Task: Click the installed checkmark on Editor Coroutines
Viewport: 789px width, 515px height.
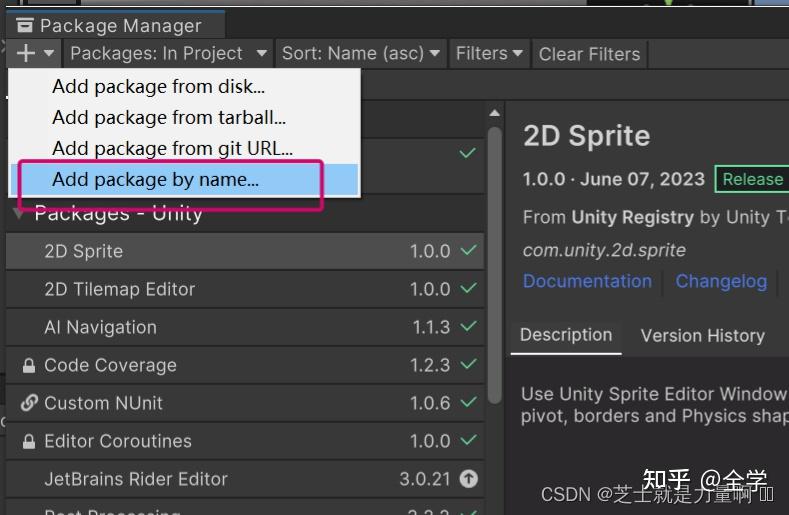Action: point(468,440)
